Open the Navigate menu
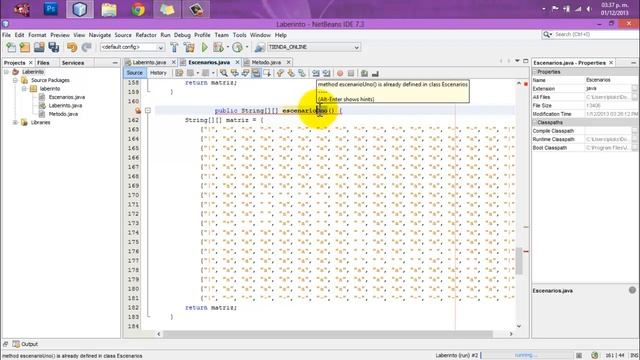The width and height of the screenshot is (640, 360). 100,35
